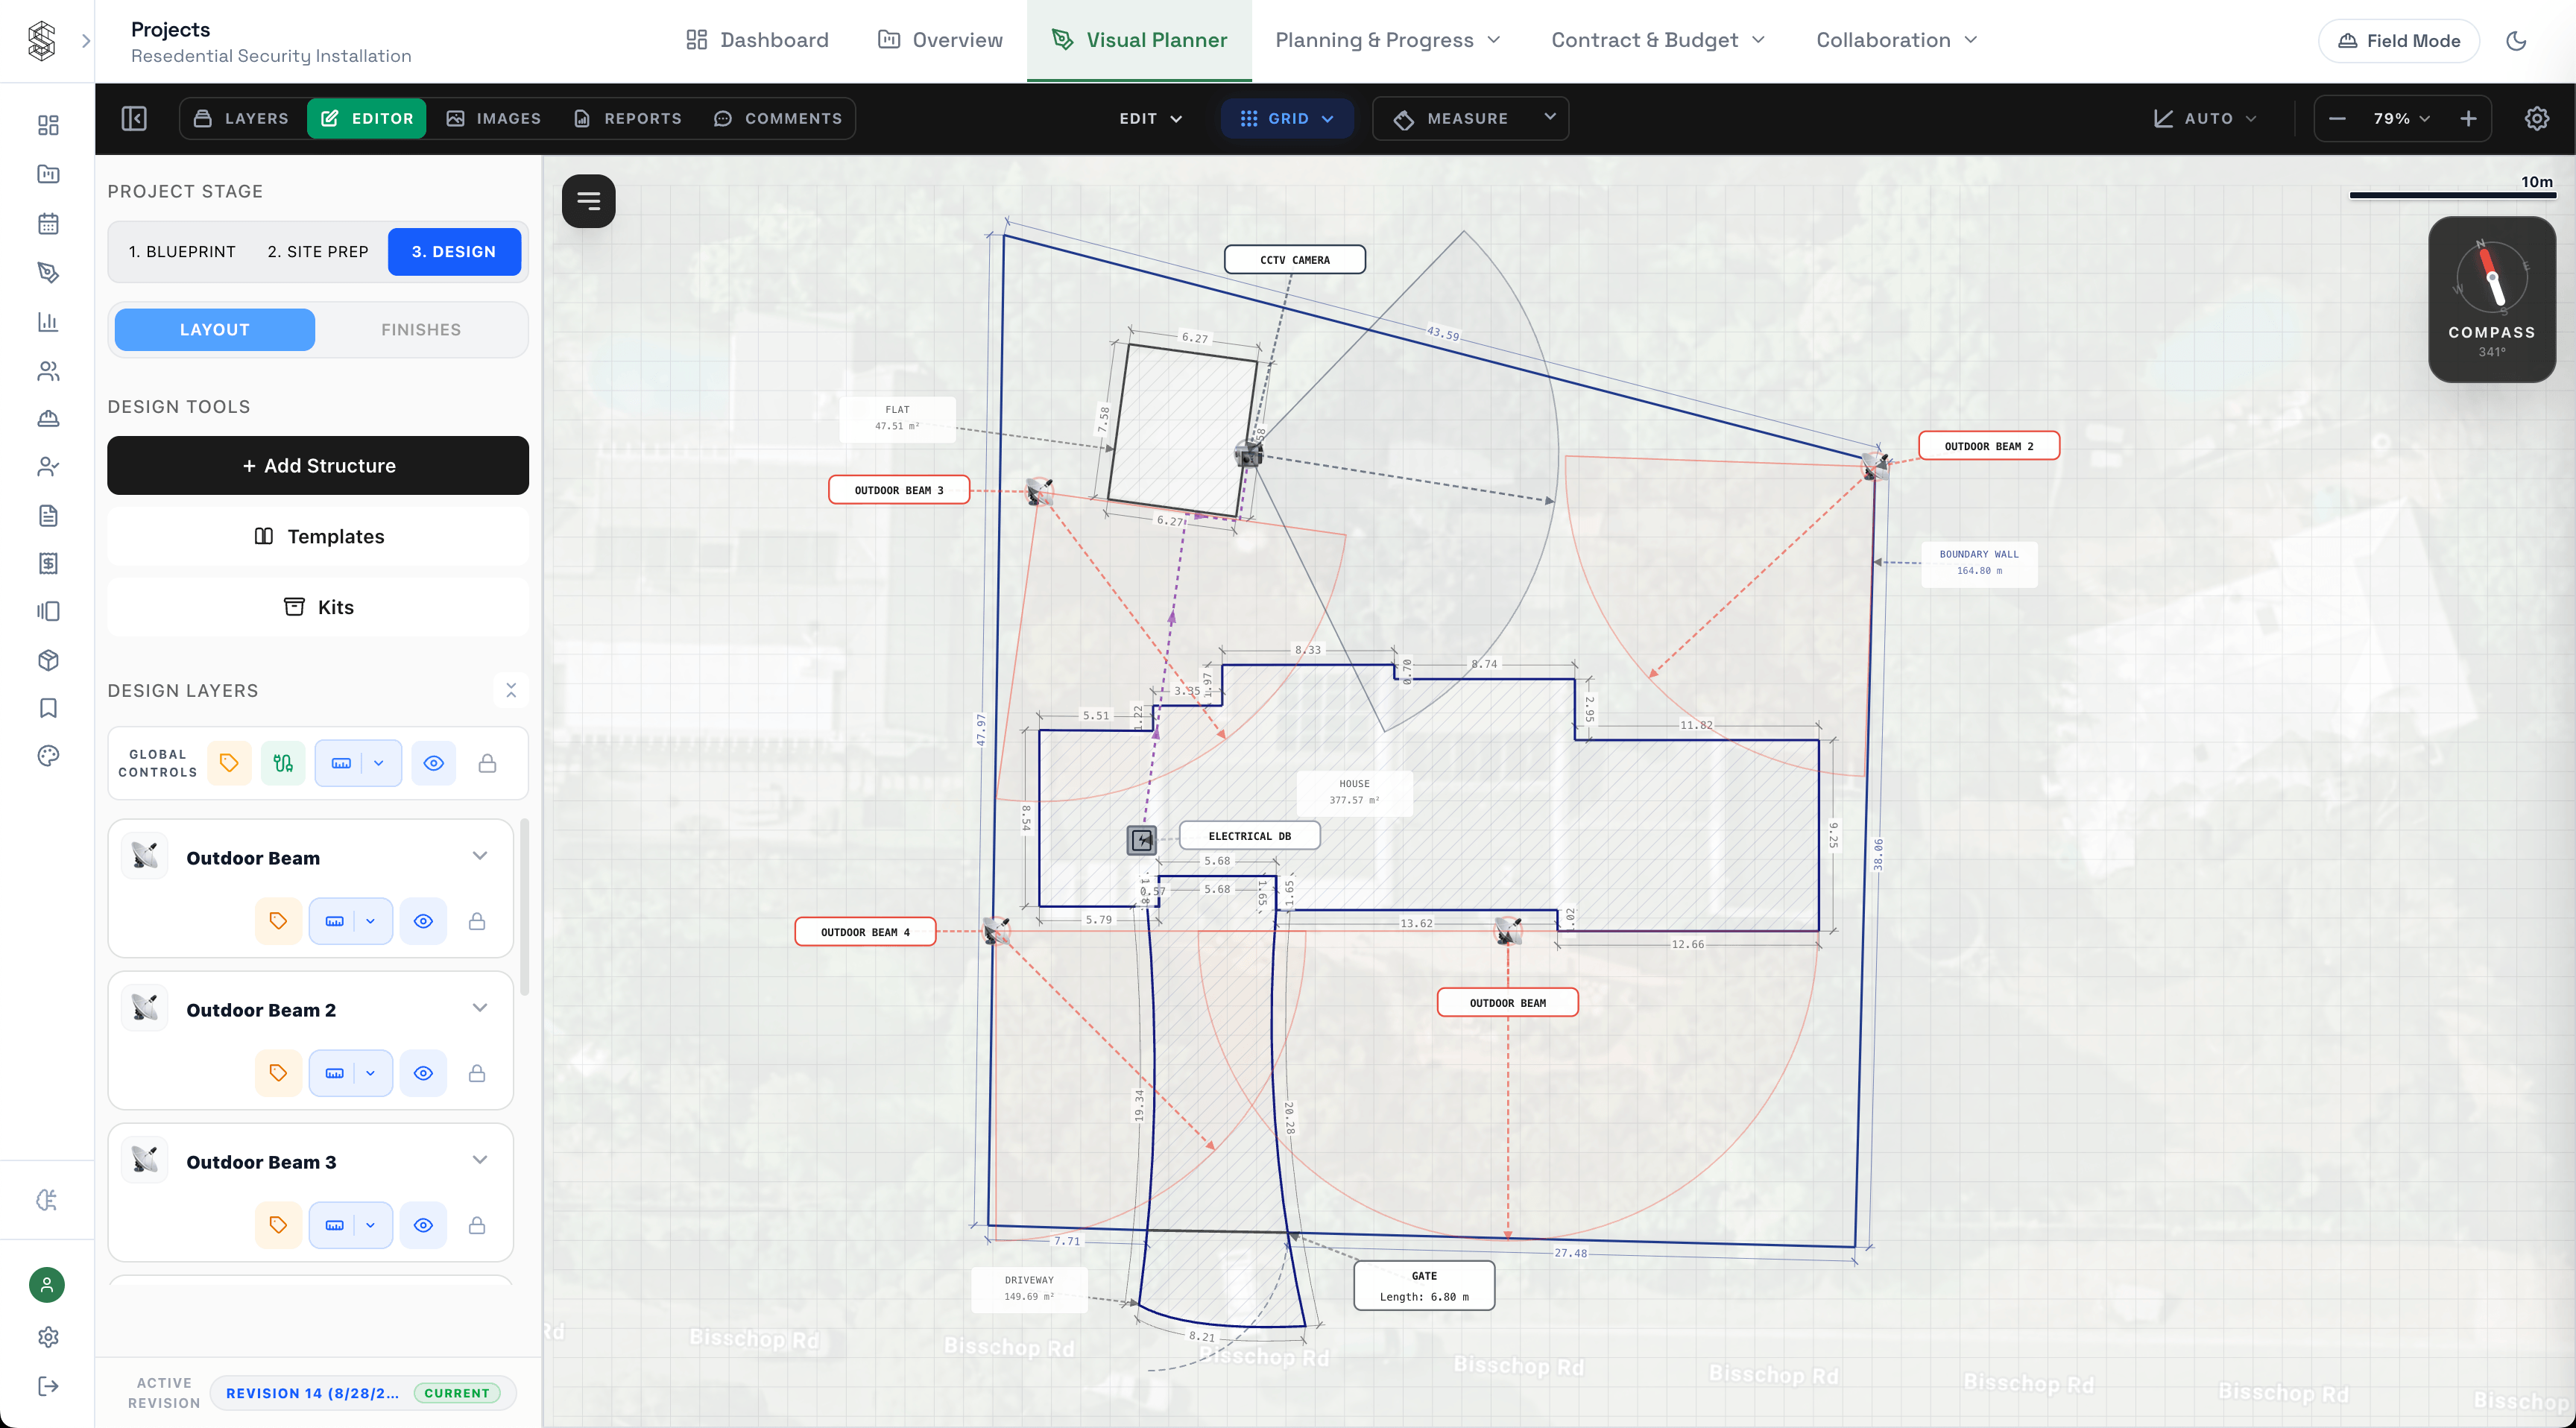Enable Field Mode
This screenshot has width=2576, height=1428.
point(2398,41)
